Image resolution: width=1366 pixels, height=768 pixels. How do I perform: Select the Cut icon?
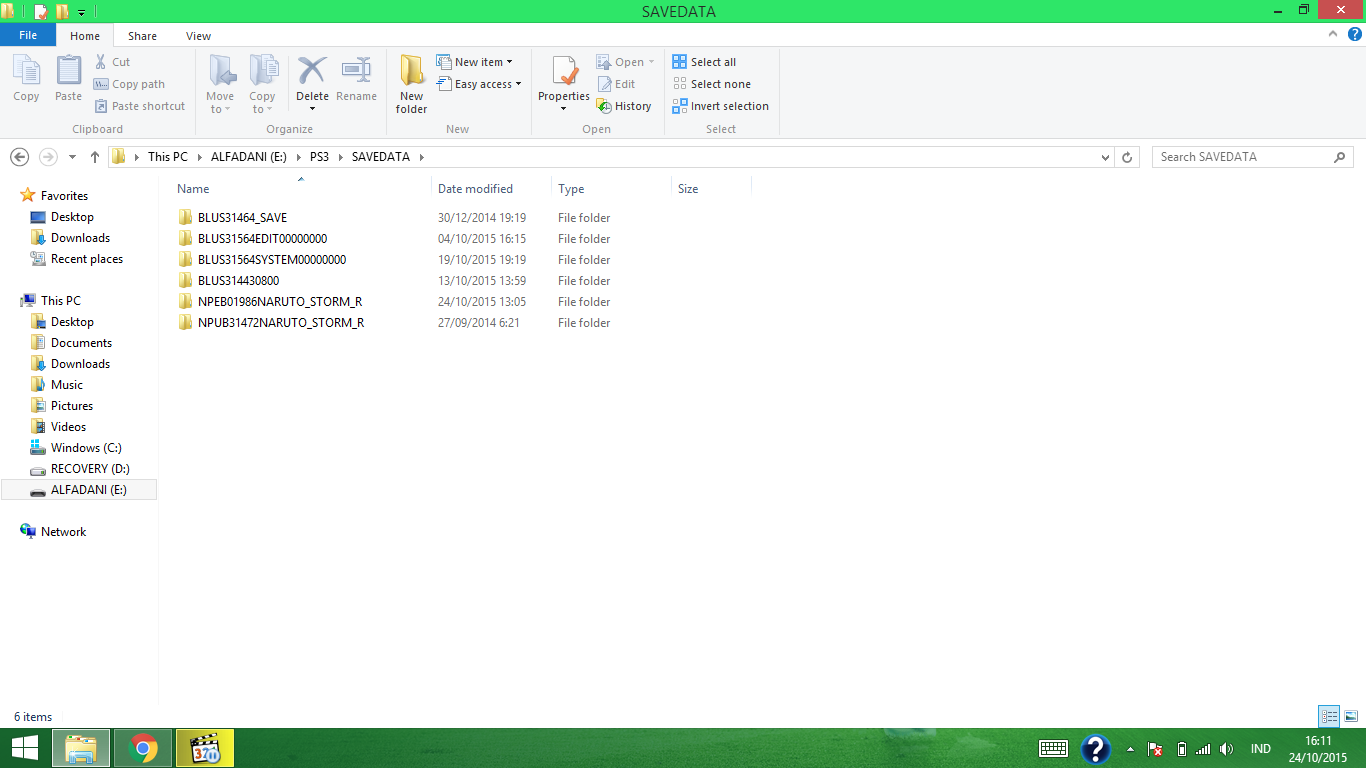point(113,62)
